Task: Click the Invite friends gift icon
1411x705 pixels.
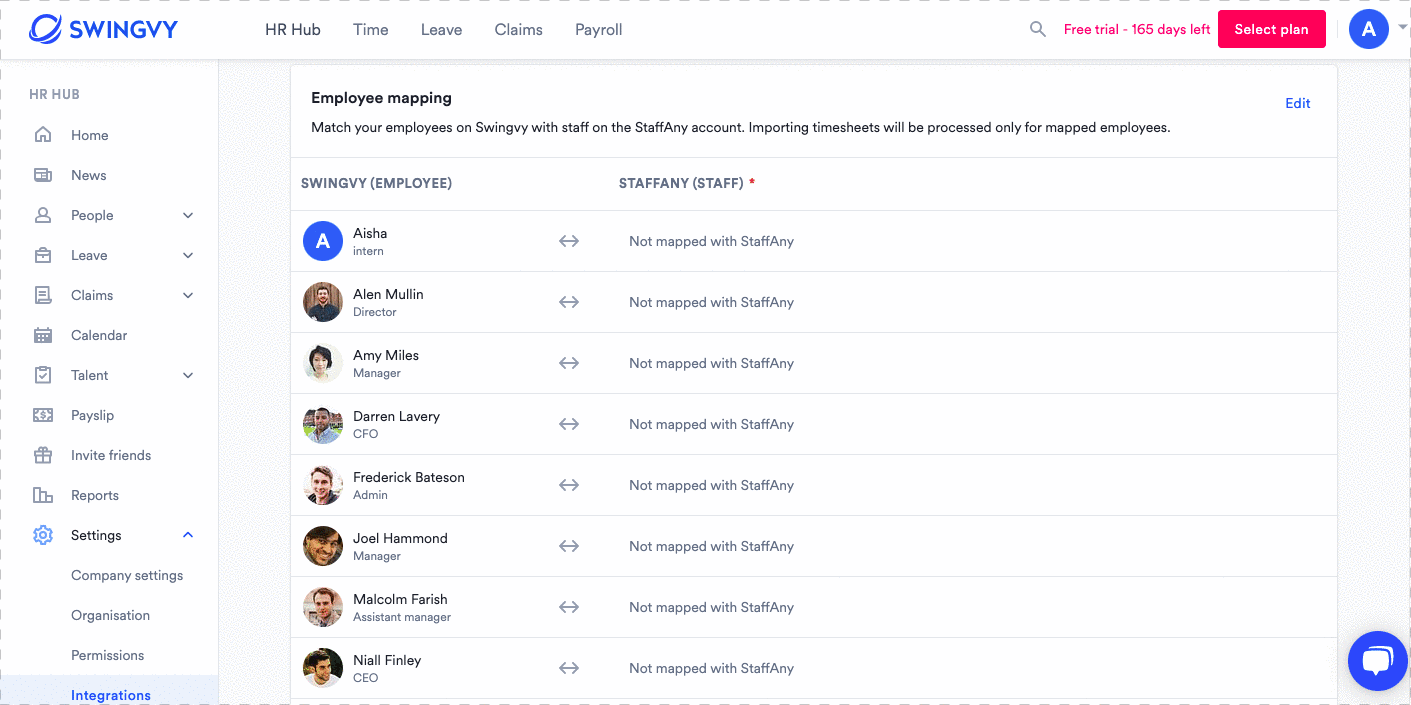Action: point(43,455)
